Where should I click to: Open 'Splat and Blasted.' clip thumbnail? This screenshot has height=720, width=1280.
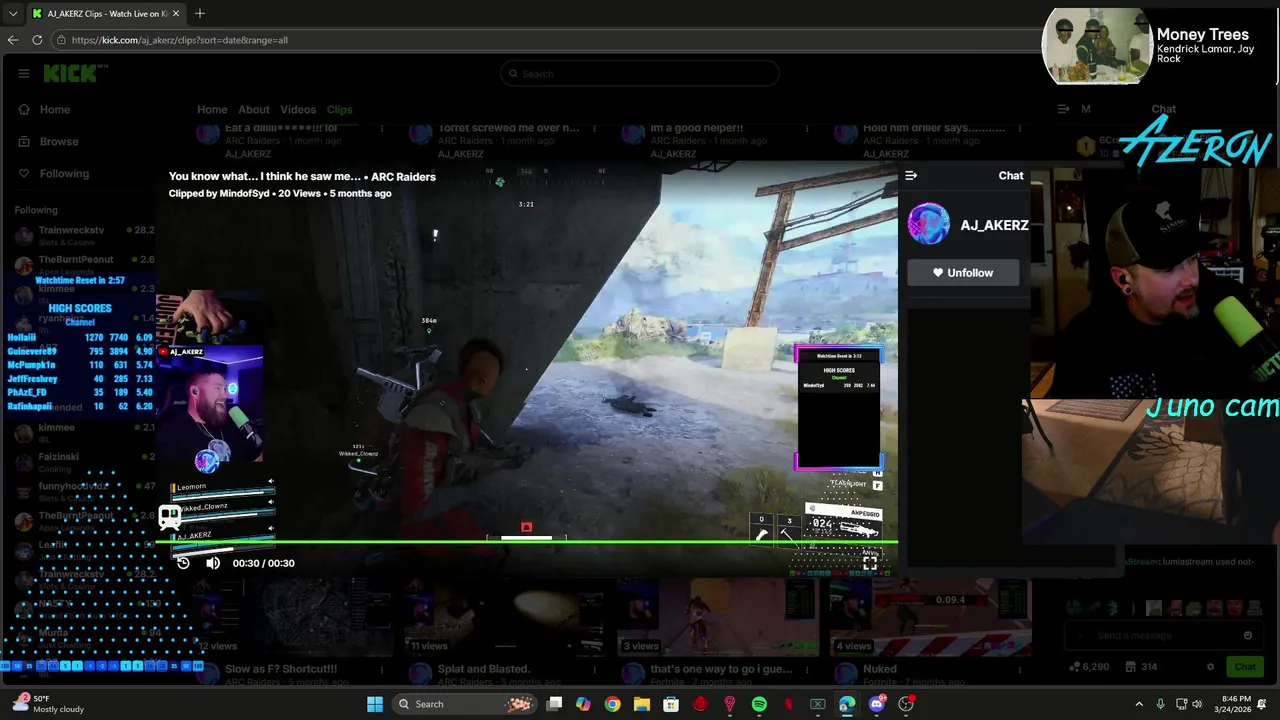point(505,617)
